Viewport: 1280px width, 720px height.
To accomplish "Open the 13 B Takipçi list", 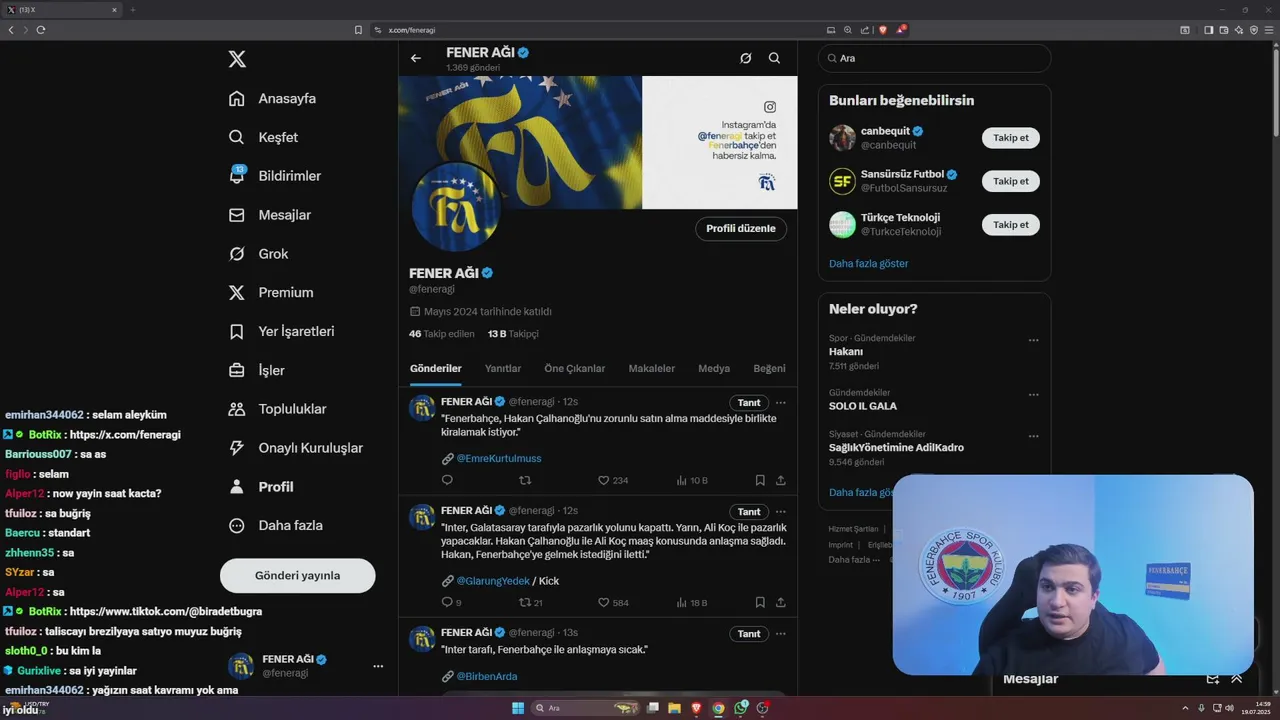I will pyautogui.click(x=513, y=334).
